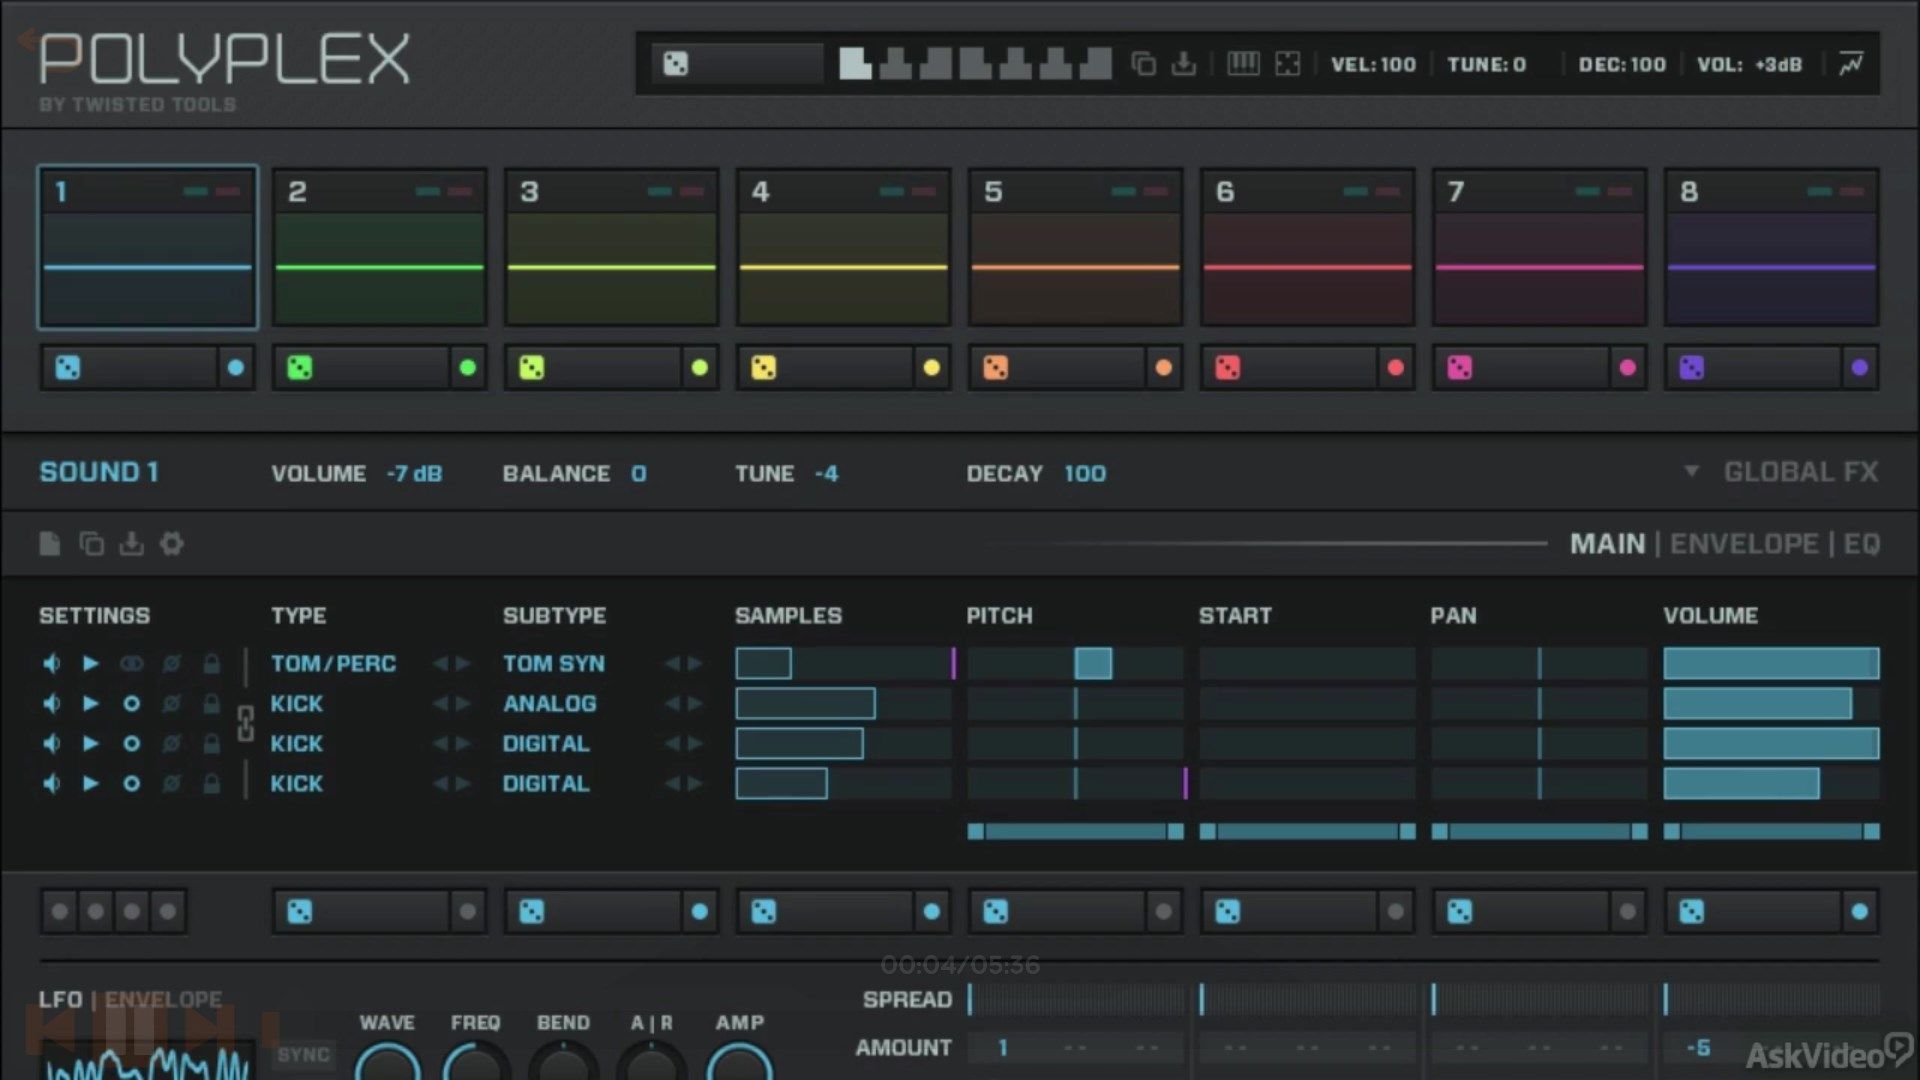This screenshot has width=1920, height=1080.
Task: Toggle the dot beside SUBTYPE column dice
Action: (700, 912)
